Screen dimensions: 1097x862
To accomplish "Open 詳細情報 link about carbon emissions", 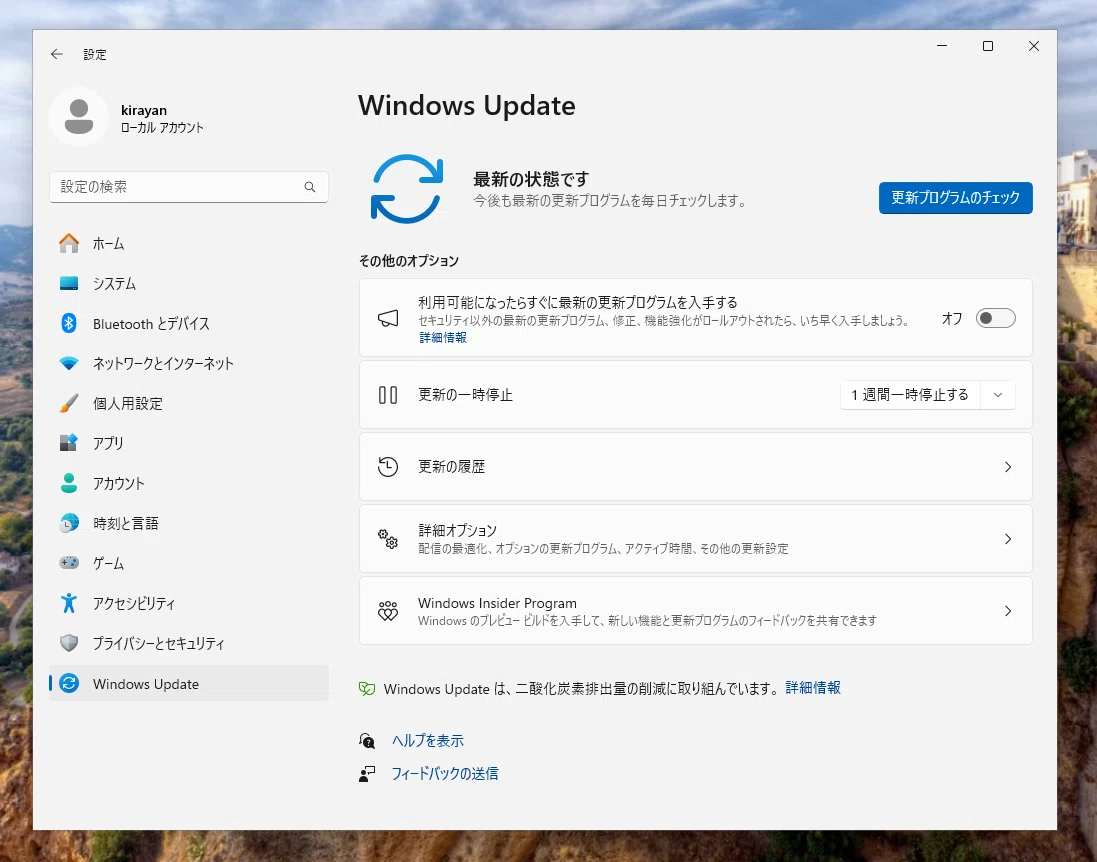I will (x=813, y=688).
